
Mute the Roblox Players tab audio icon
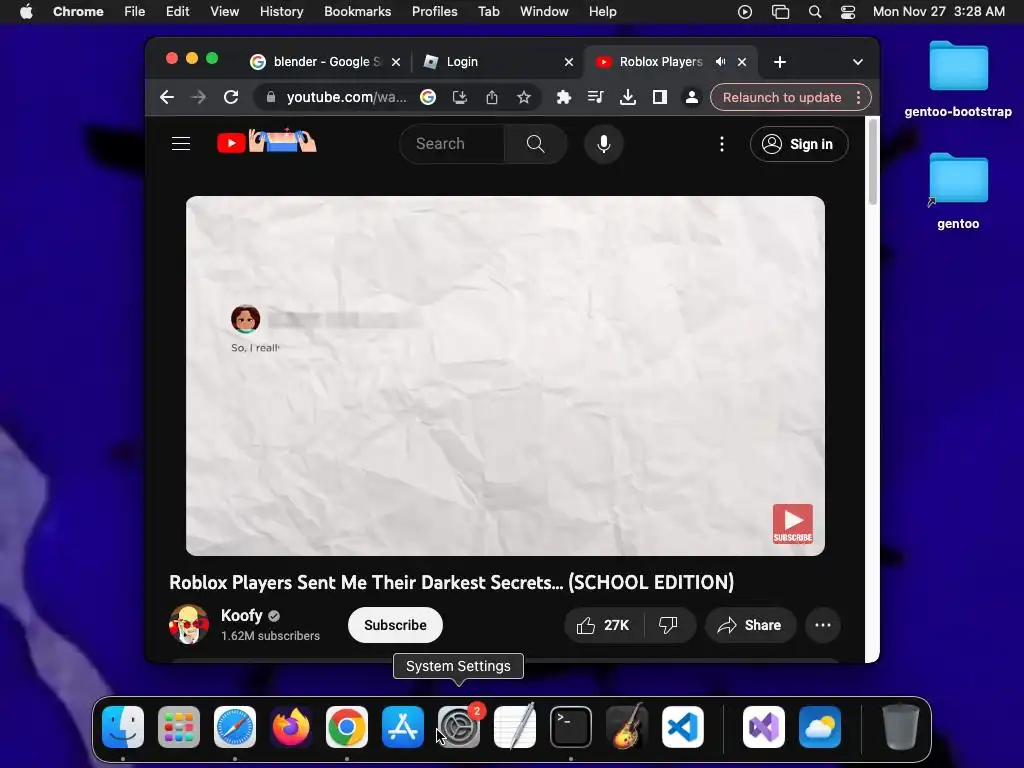[720, 61]
